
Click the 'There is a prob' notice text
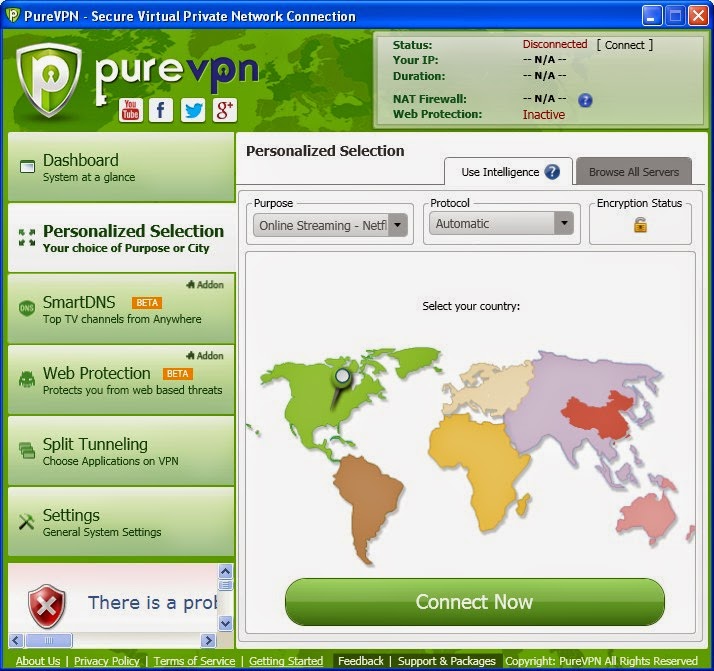pyautogui.click(x=153, y=602)
